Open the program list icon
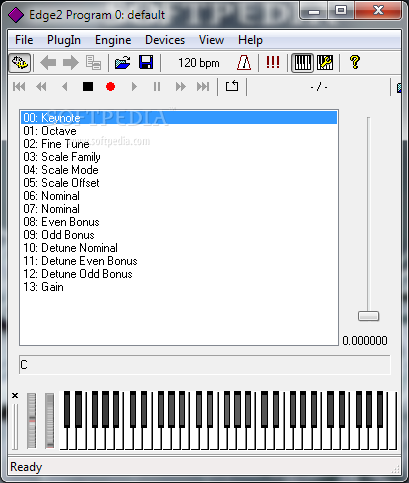Screen dimensions: 409x483 tap(93, 63)
